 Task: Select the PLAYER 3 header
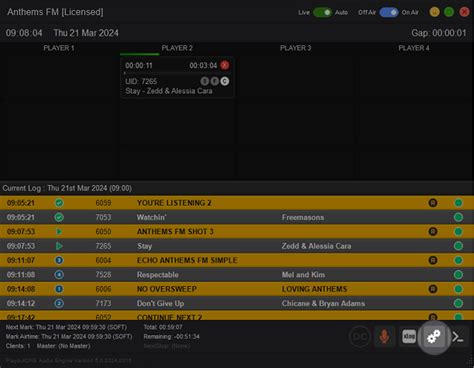[x=295, y=48]
